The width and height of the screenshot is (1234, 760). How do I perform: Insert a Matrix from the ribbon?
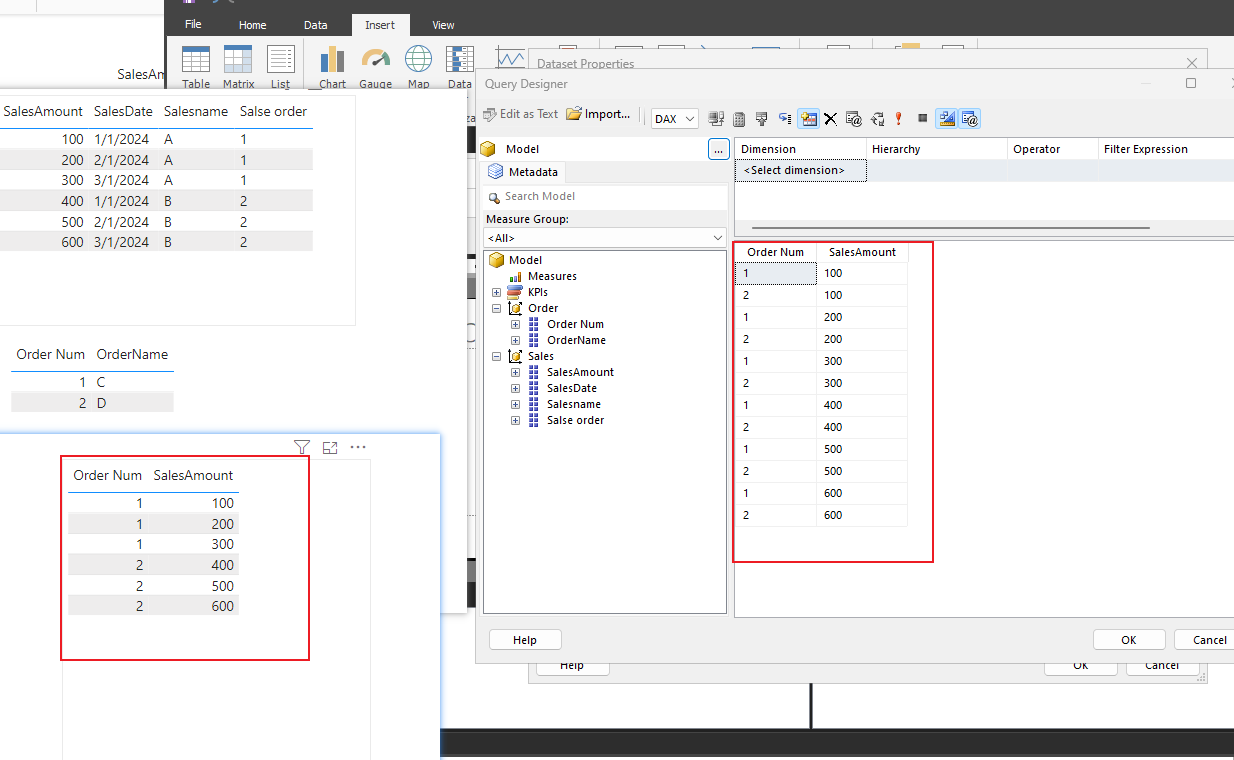tap(238, 67)
